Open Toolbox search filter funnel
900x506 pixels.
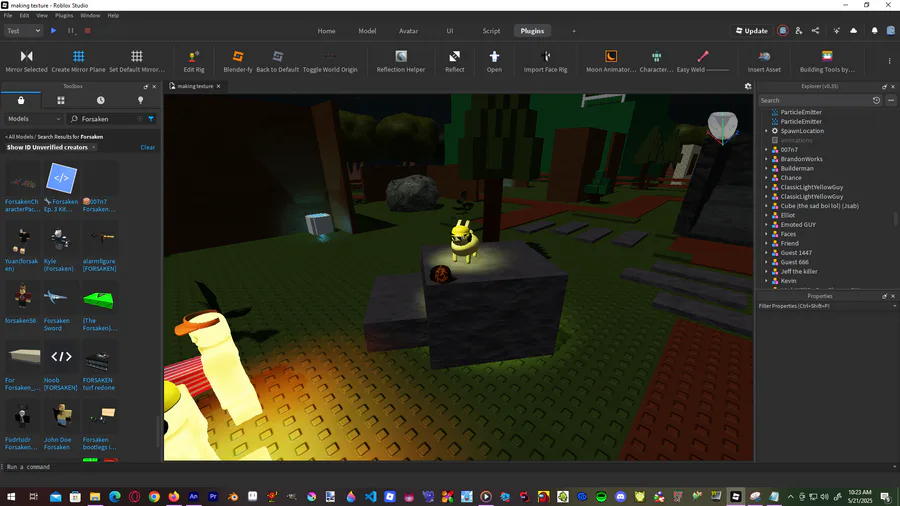(151, 119)
